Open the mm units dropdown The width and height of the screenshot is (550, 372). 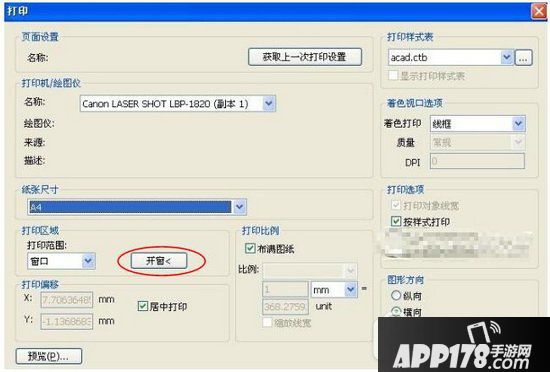[x=334, y=290]
